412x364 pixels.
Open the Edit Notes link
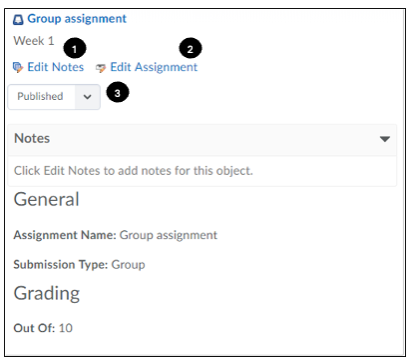(x=55, y=67)
